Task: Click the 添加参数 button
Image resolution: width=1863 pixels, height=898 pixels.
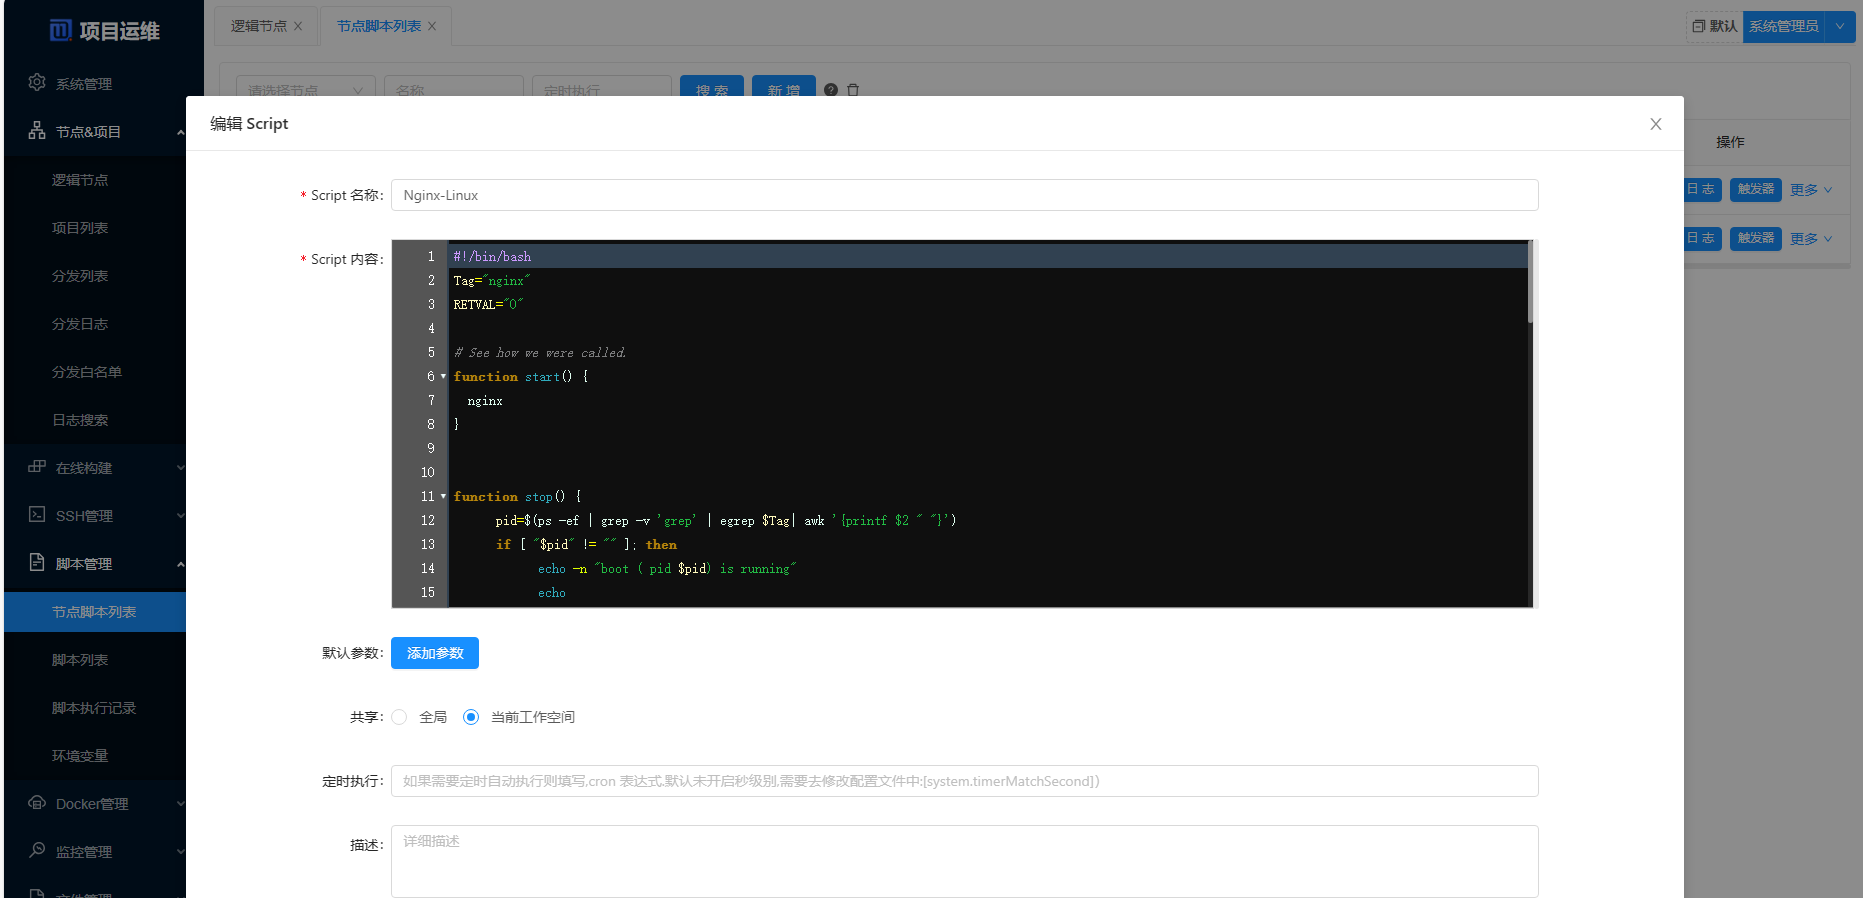Action: (435, 653)
